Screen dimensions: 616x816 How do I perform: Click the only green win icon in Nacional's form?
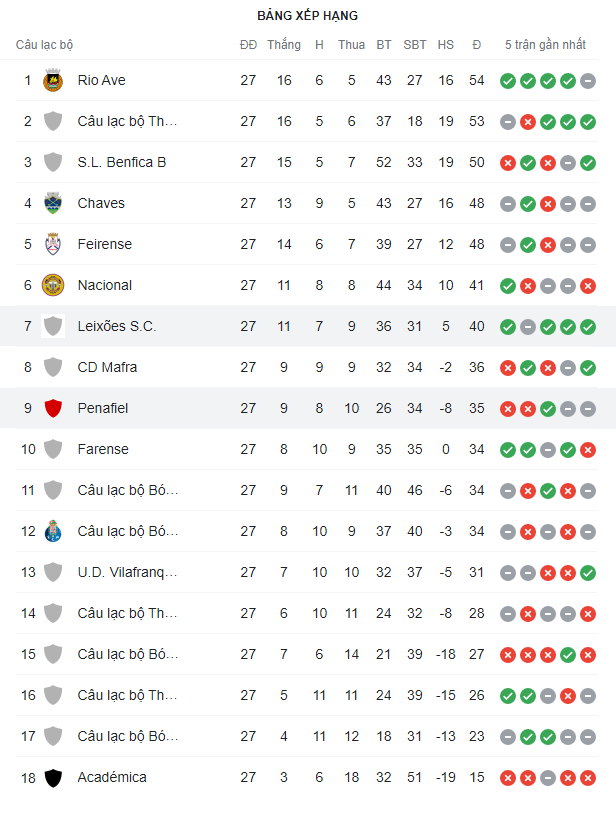click(508, 285)
